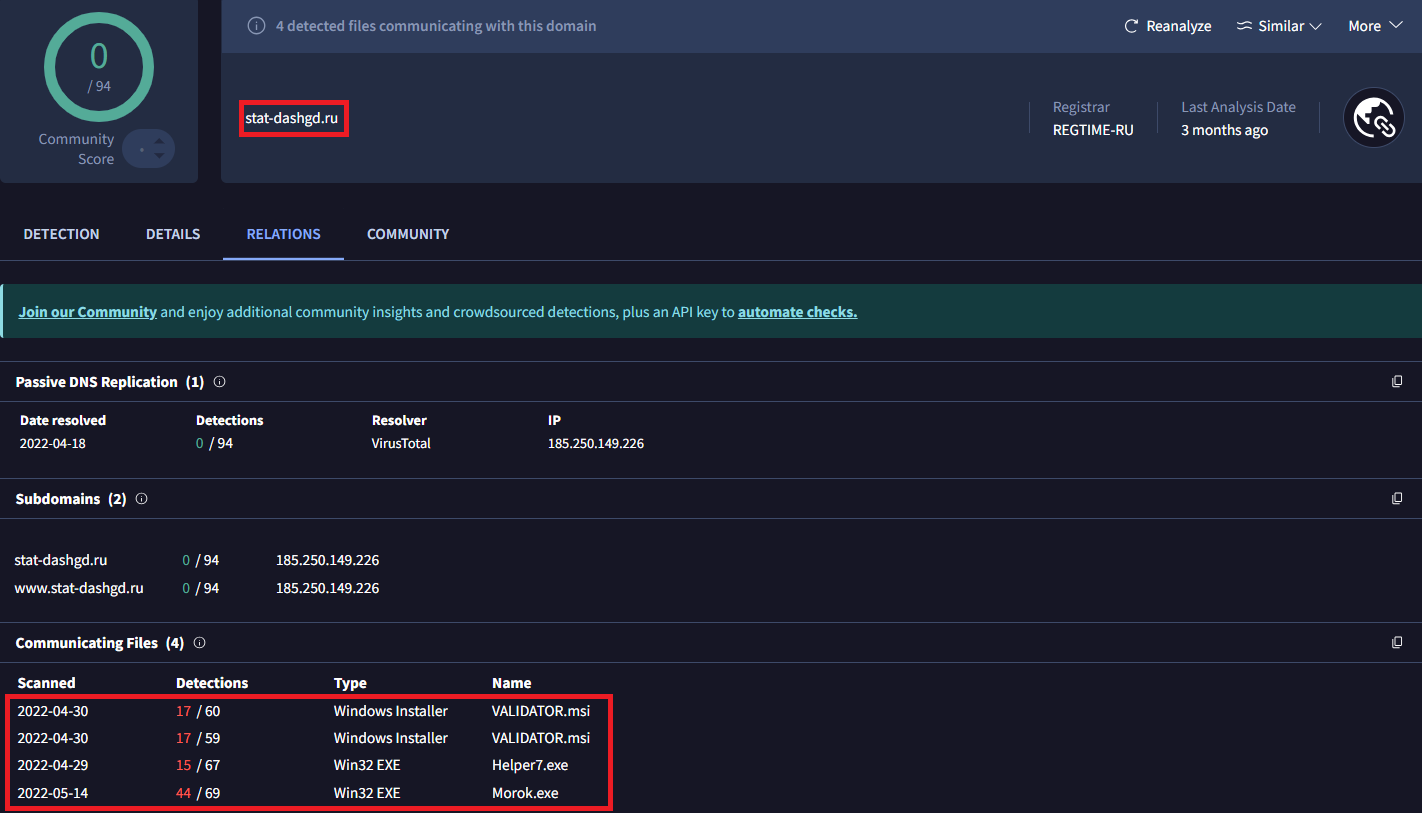The image size is (1422, 813).
Task: Downvote the community score
Action: [x=159, y=157]
